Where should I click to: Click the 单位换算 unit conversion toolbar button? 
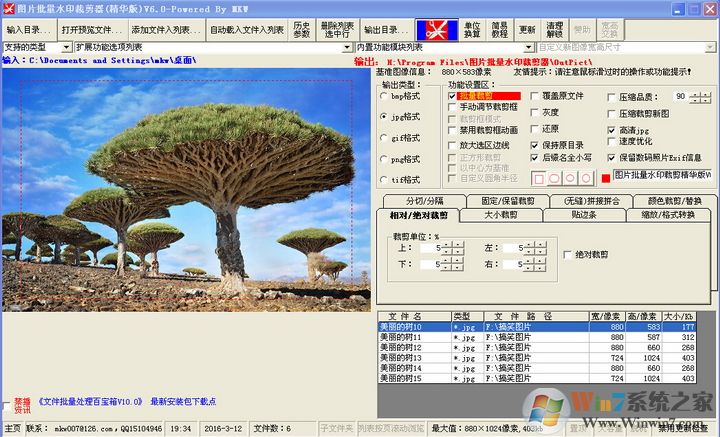(x=472, y=29)
